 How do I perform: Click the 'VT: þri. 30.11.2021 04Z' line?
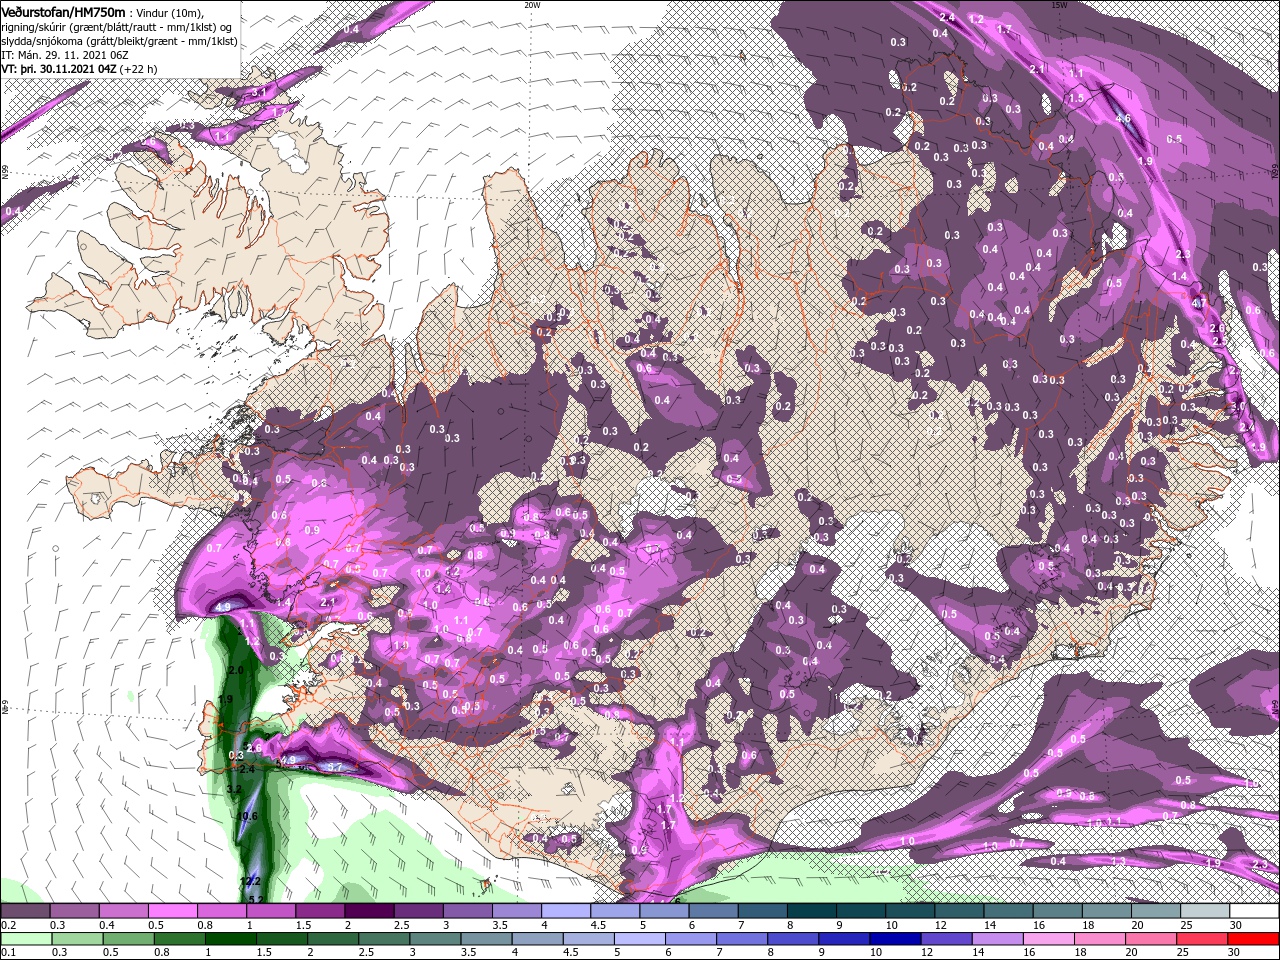tap(59, 69)
